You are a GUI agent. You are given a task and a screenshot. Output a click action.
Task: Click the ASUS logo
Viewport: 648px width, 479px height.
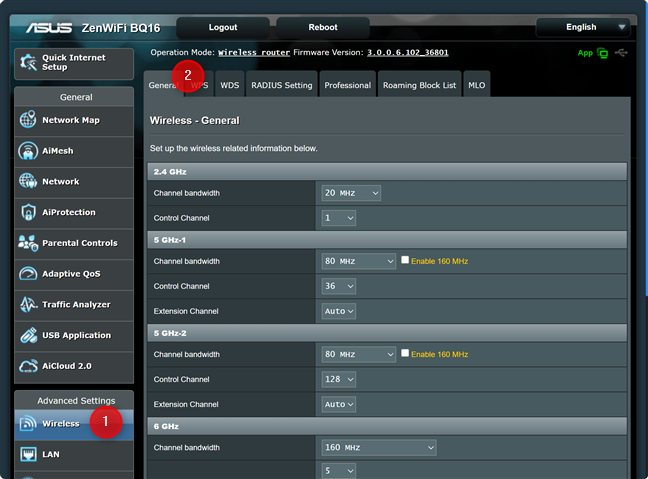[49, 28]
